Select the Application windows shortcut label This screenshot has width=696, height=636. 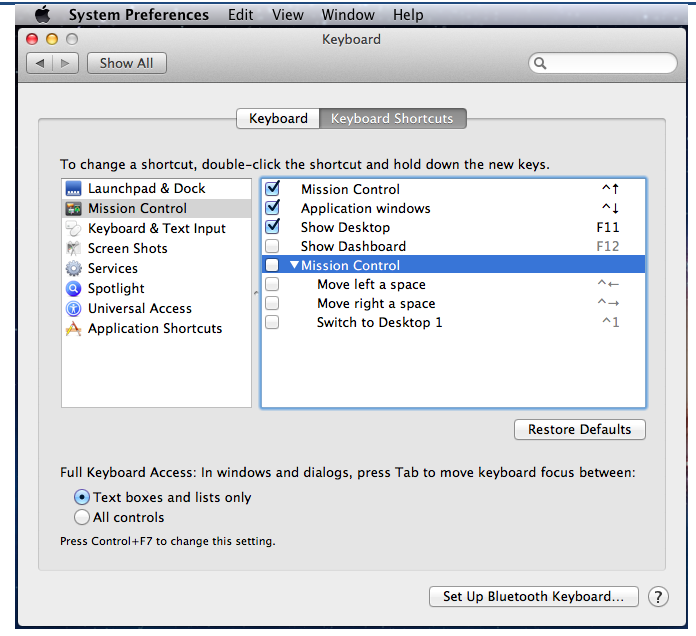tap(366, 209)
